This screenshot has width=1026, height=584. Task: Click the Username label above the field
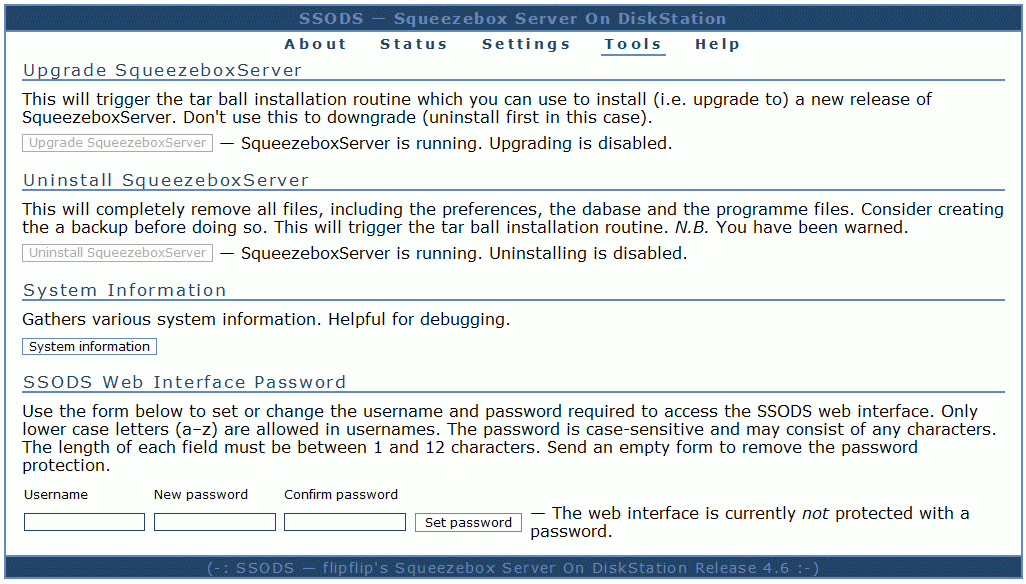click(56, 495)
